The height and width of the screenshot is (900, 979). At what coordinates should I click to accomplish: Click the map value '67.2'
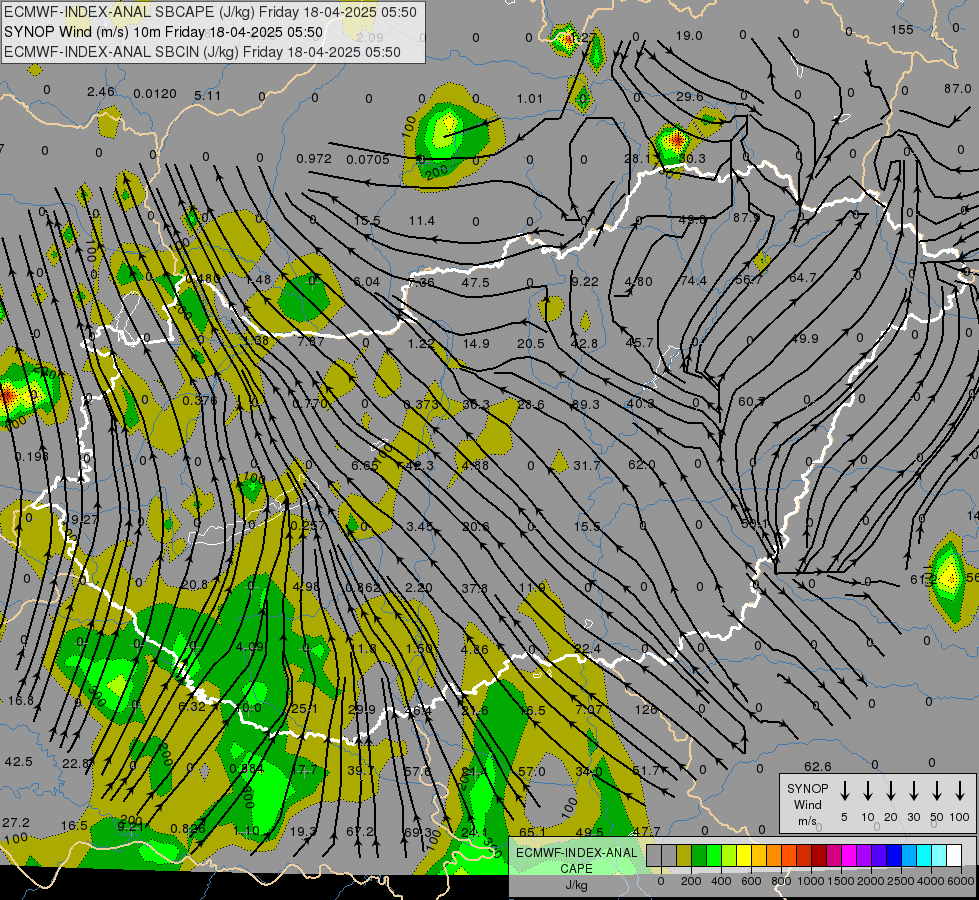click(360, 831)
